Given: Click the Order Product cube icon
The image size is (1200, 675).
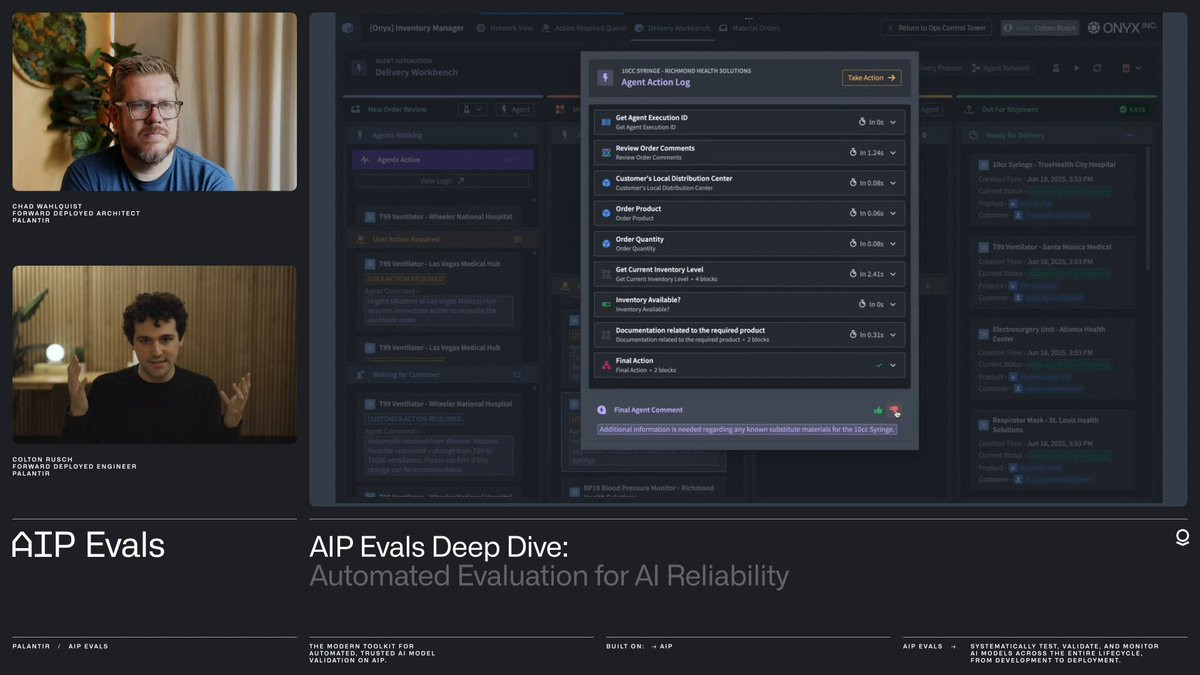Looking at the screenshot, I should pyautogui.click(x=605, y=213).
